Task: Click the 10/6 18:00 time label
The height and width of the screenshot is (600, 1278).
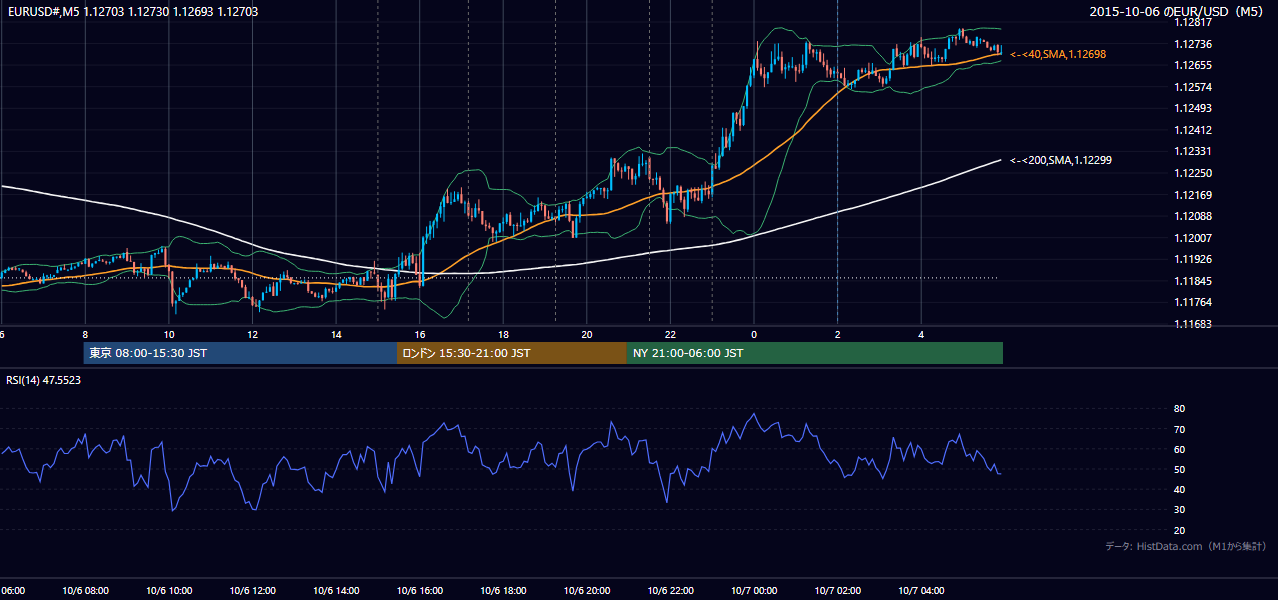Action: pos(503,591)
